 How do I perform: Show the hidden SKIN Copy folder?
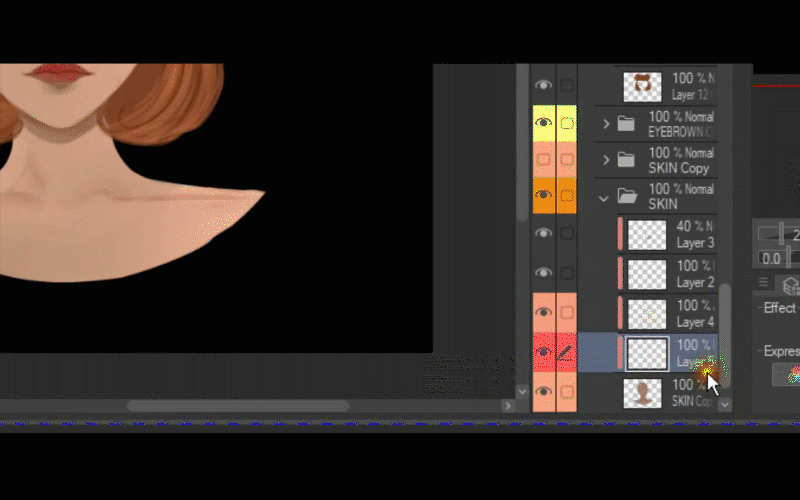click(543, 159)
